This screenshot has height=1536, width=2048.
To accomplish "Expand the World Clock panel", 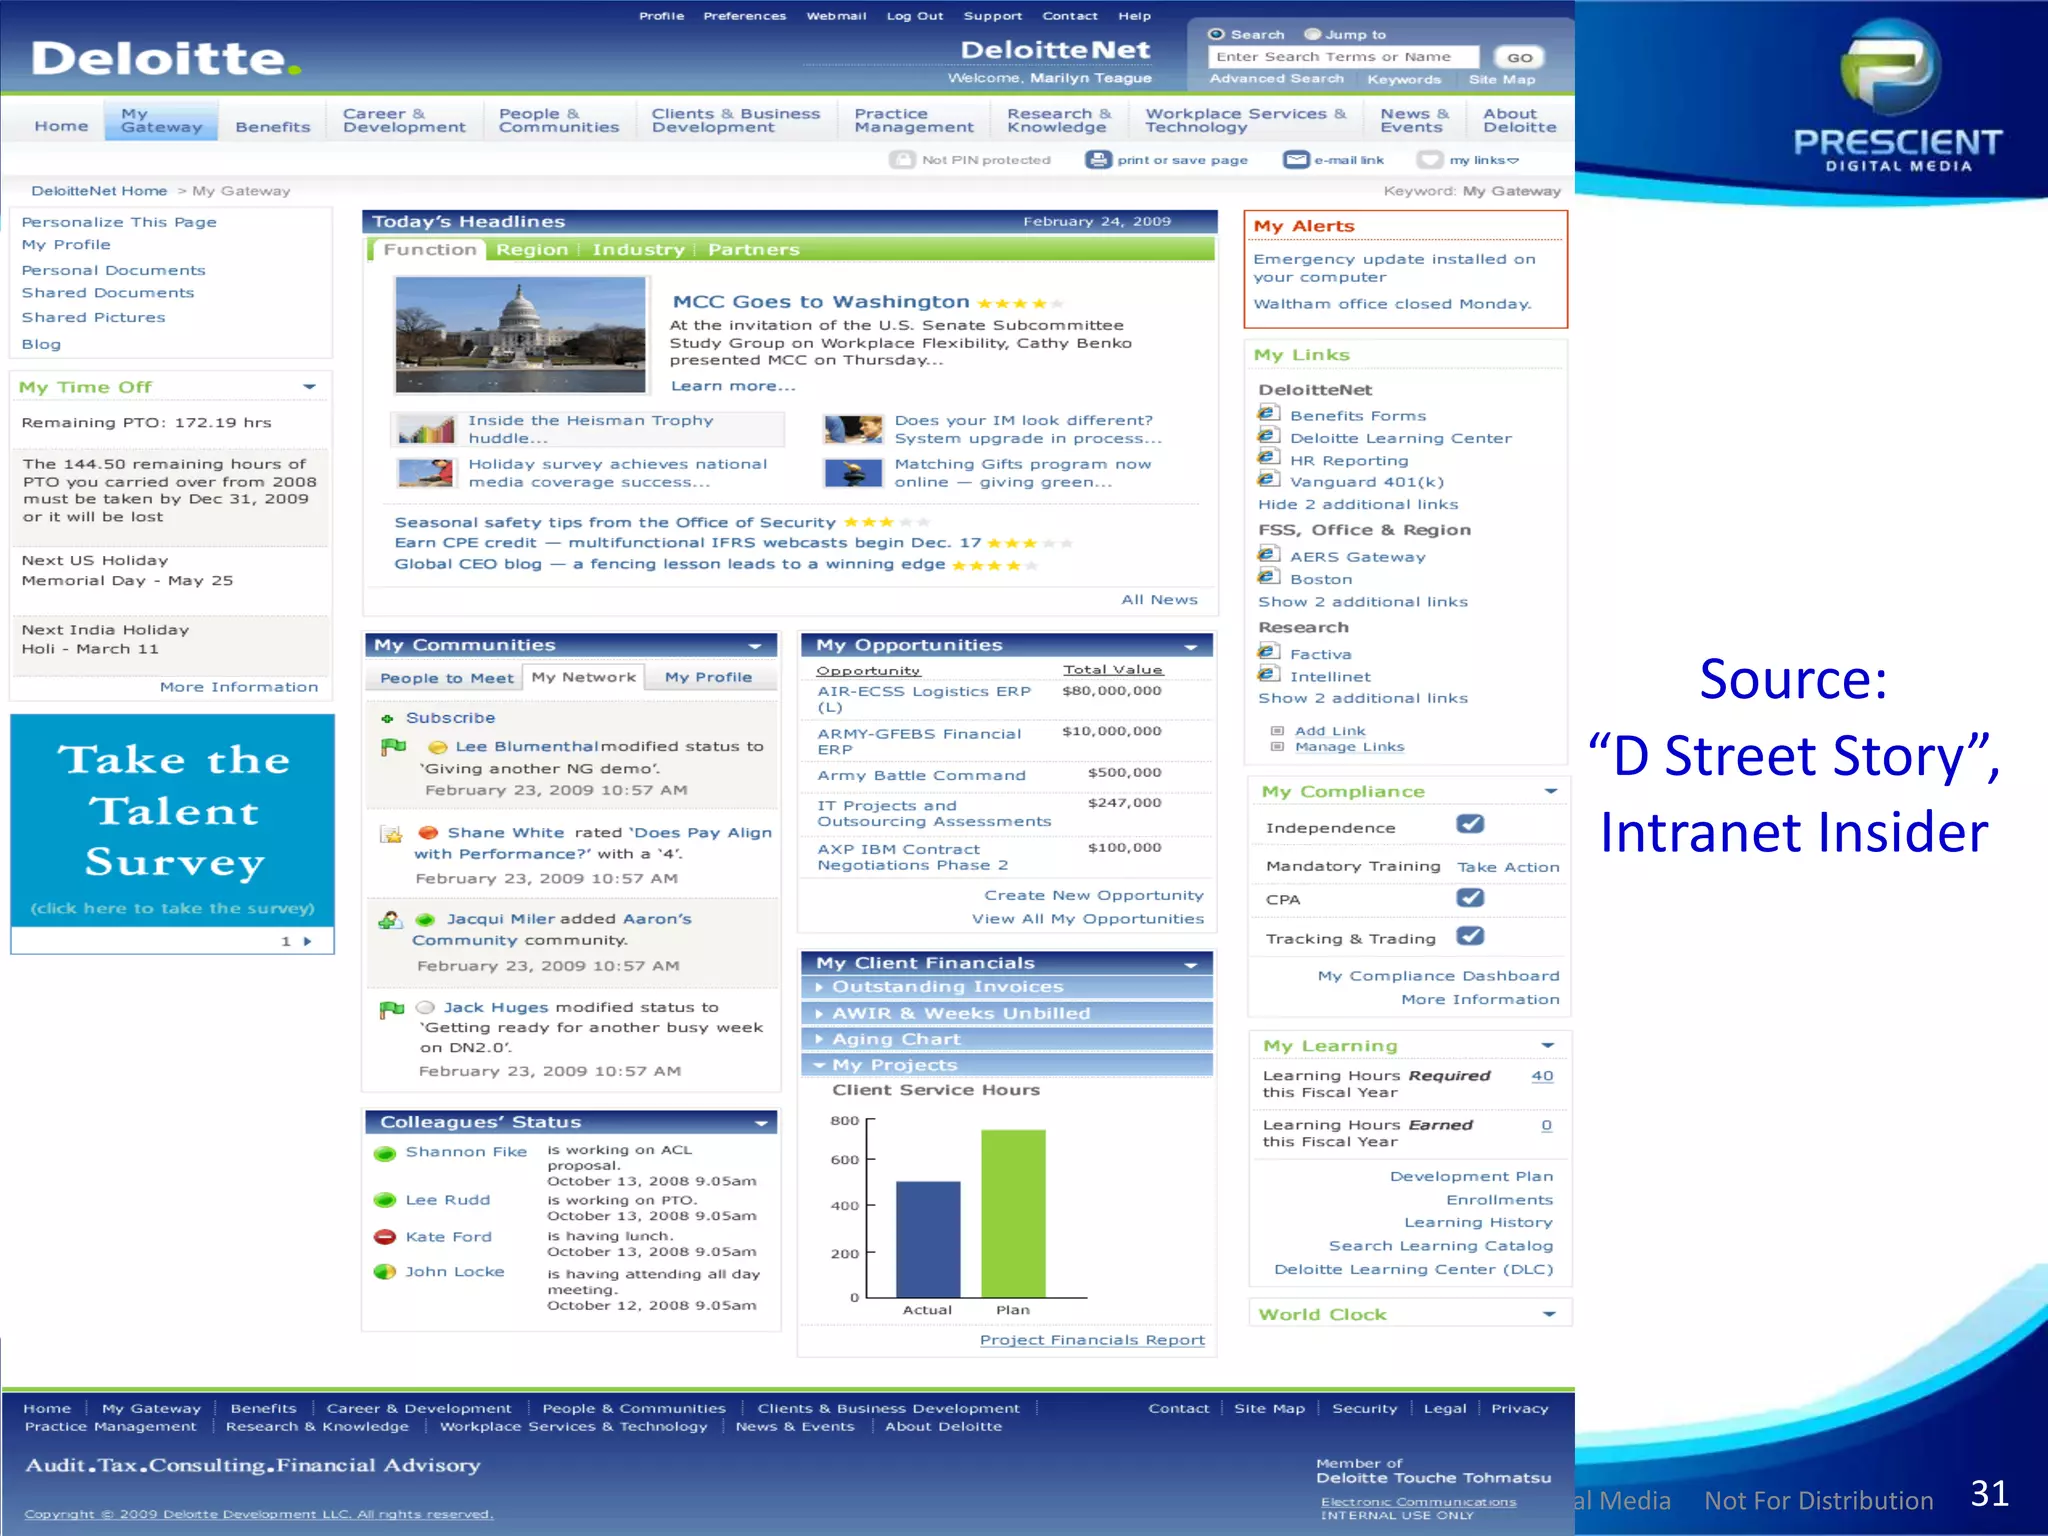I will pyautogui.click(x=1549, y=1314).
